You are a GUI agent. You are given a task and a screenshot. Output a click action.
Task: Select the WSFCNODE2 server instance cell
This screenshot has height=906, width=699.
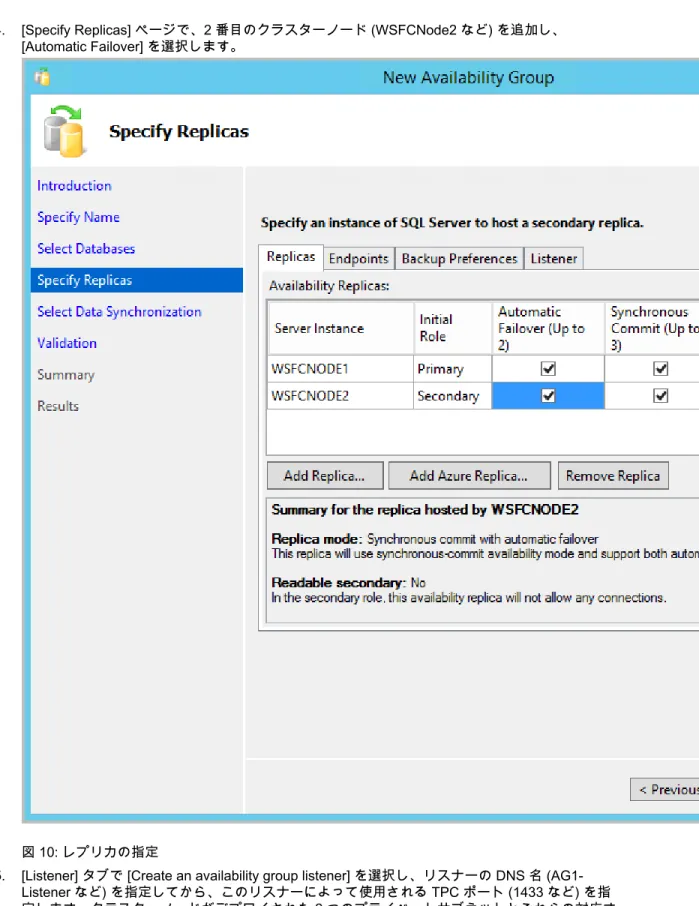tap(341, 396)
